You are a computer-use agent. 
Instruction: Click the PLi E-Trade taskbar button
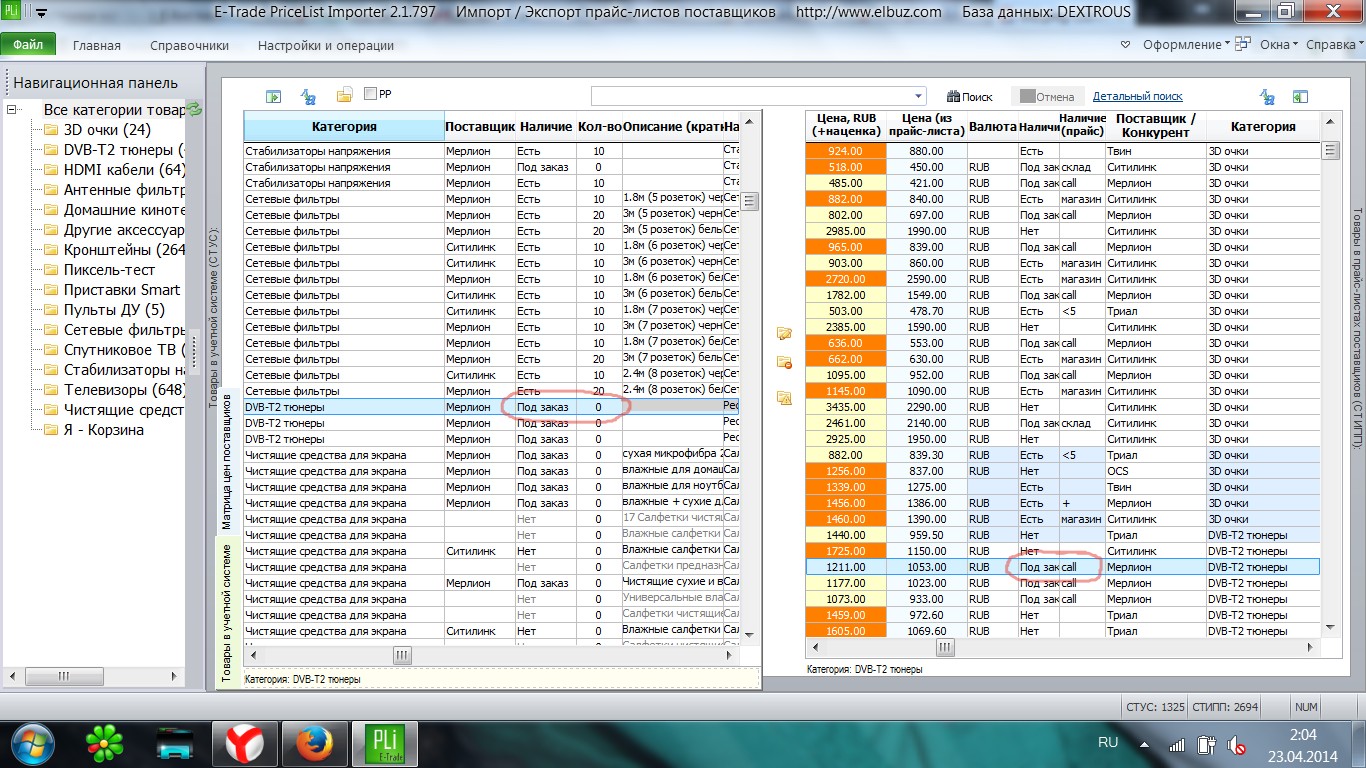384,744
